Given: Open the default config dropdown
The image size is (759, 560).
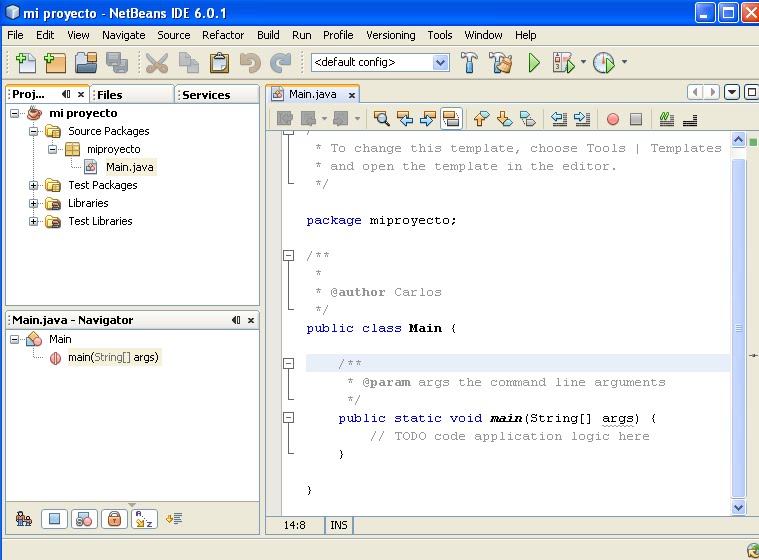Looking at the screenshot, I should pos(440,62).
